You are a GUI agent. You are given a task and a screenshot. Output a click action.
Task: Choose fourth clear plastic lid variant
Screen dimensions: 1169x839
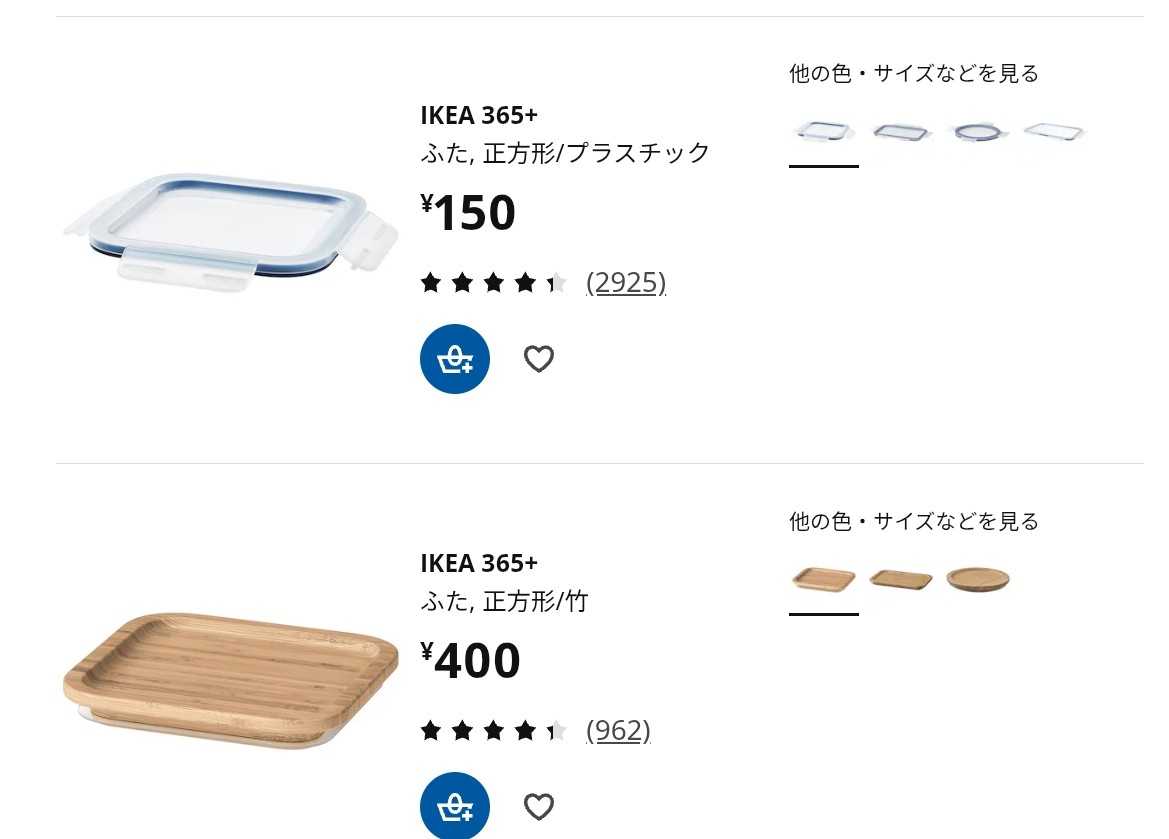pos(1053,133)
